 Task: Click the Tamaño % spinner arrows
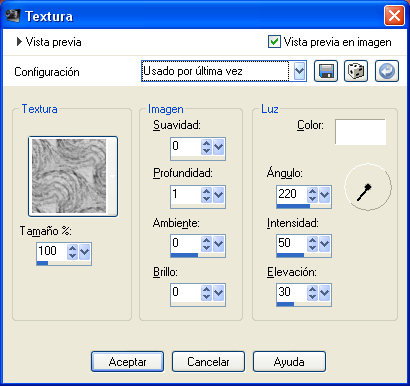coord(72,252)
